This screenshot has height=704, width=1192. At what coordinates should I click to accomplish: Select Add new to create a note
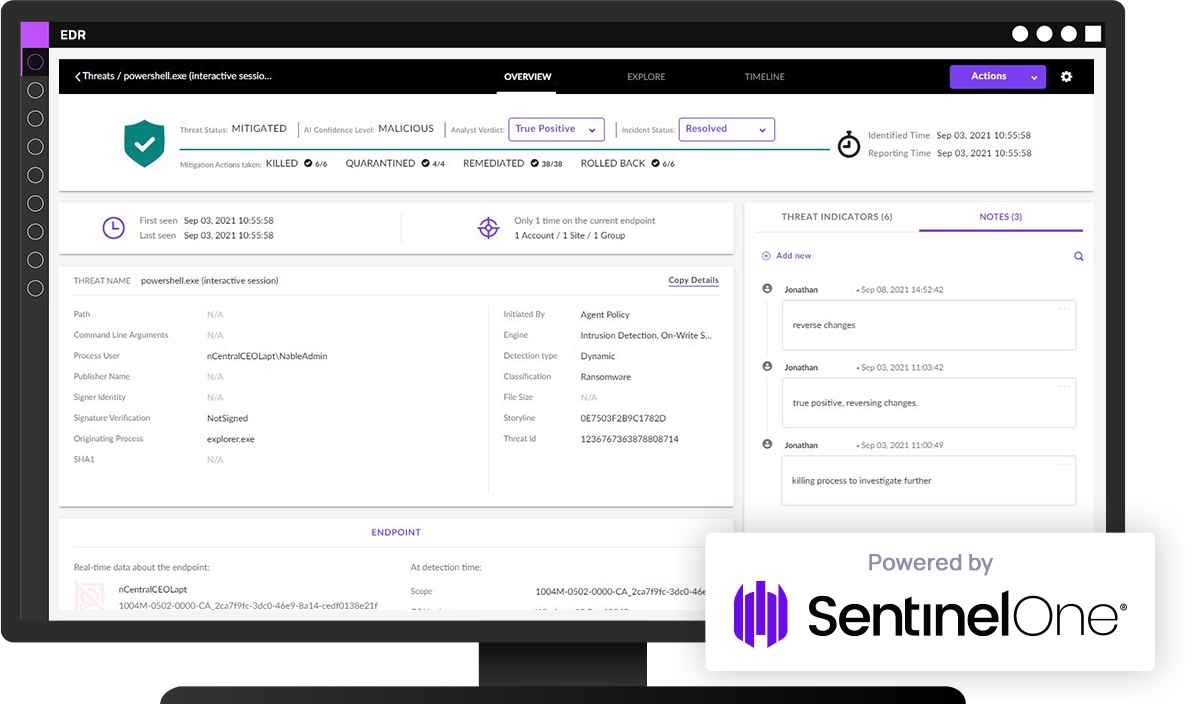tap(786, 256)
